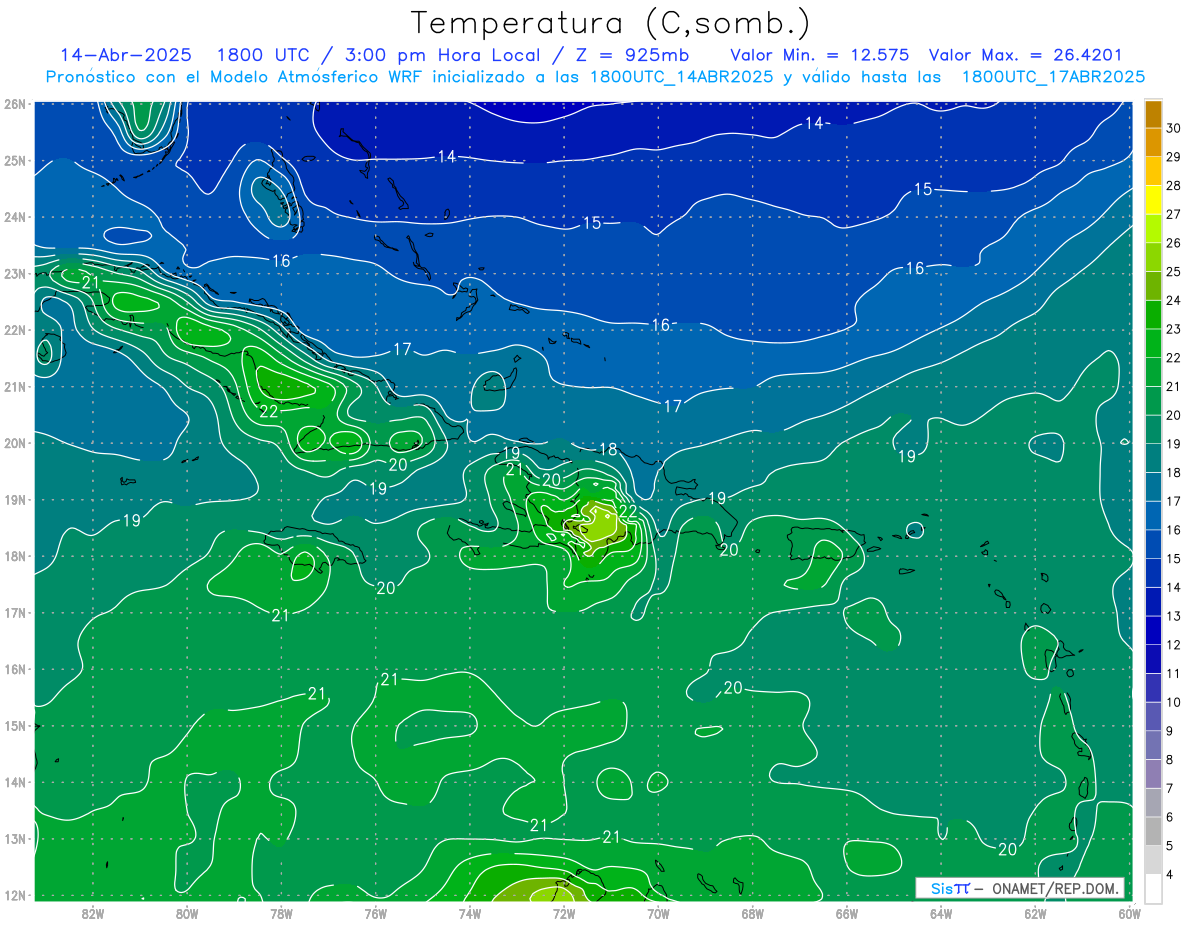Image resolution: width=1200 pixels, height=927 pixels.
Task: Select the 24N latitude axis label
Action: 15,216
